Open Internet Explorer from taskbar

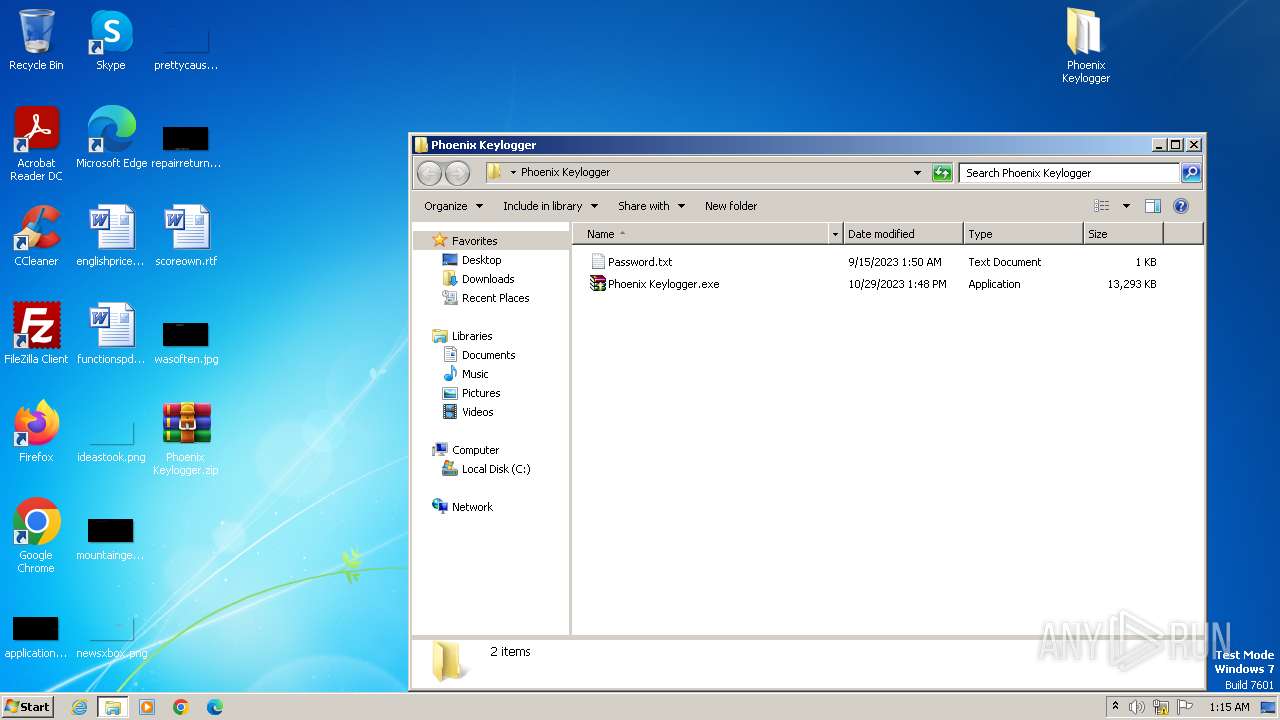pos(79,707)
